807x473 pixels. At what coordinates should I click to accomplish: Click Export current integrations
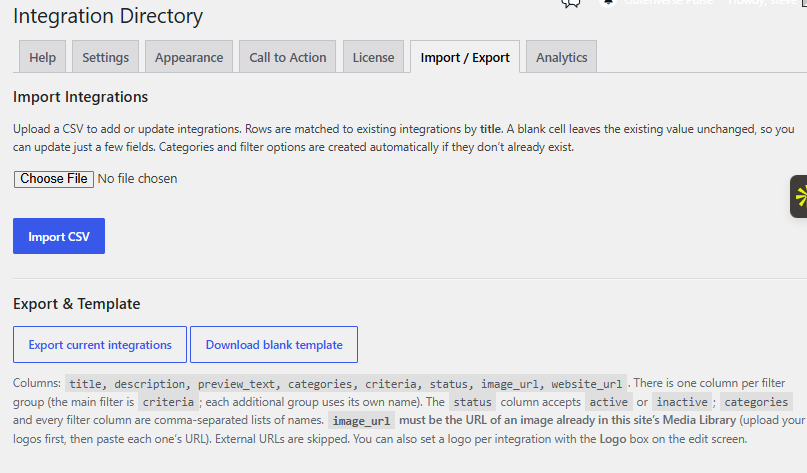[100, 345]
